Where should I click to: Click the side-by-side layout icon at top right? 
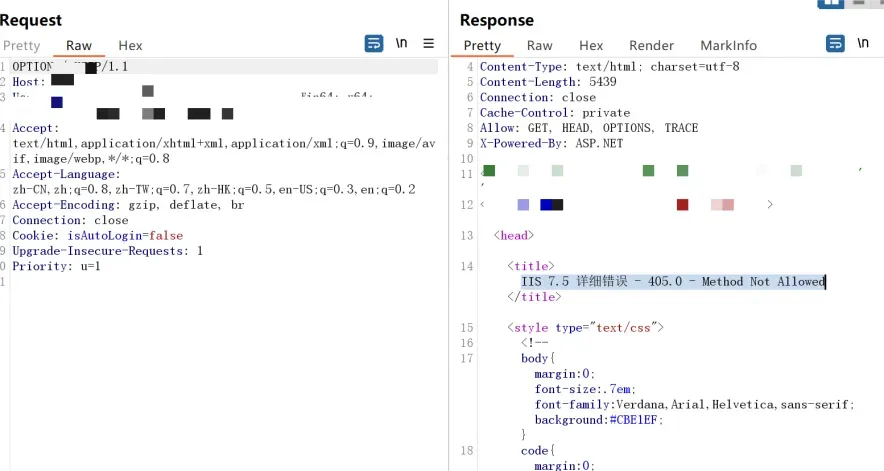(x=830, y=3)
